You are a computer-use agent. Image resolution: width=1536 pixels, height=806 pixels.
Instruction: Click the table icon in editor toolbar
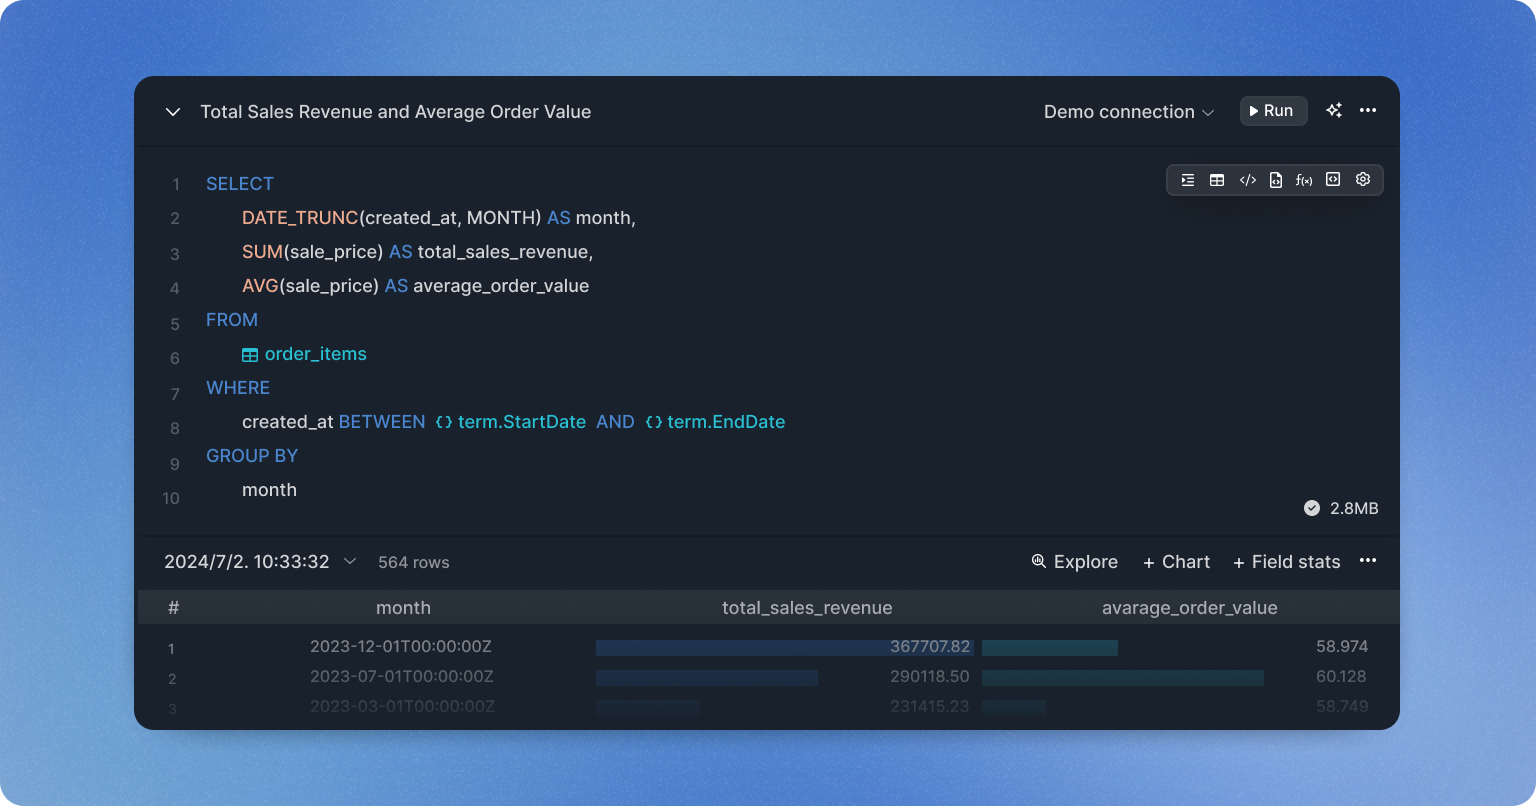click(x=1217, y=180)
